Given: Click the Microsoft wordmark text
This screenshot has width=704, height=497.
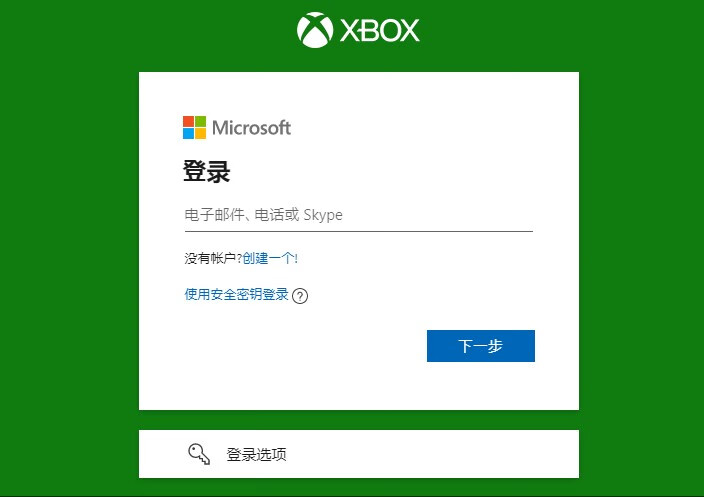Looking at the screenshot, I should click(251, 128).
